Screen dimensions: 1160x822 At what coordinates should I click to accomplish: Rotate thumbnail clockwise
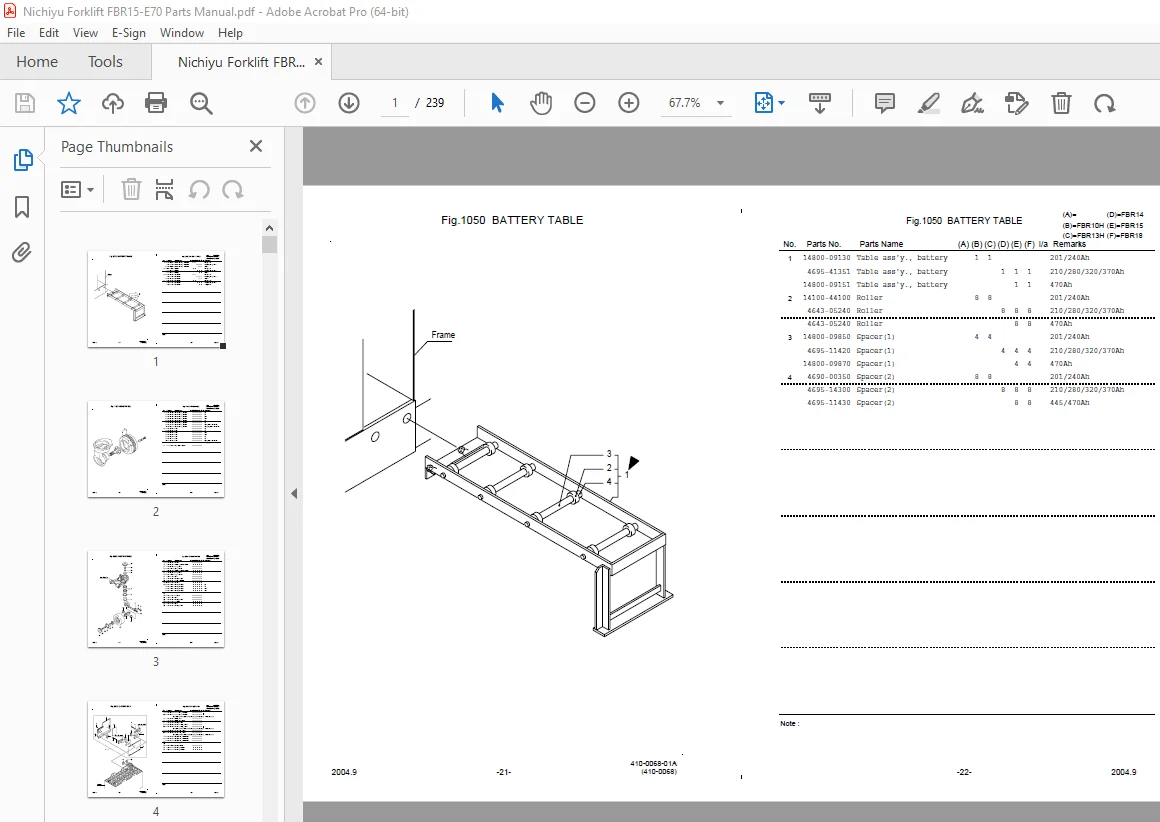[x=233, y=189]
